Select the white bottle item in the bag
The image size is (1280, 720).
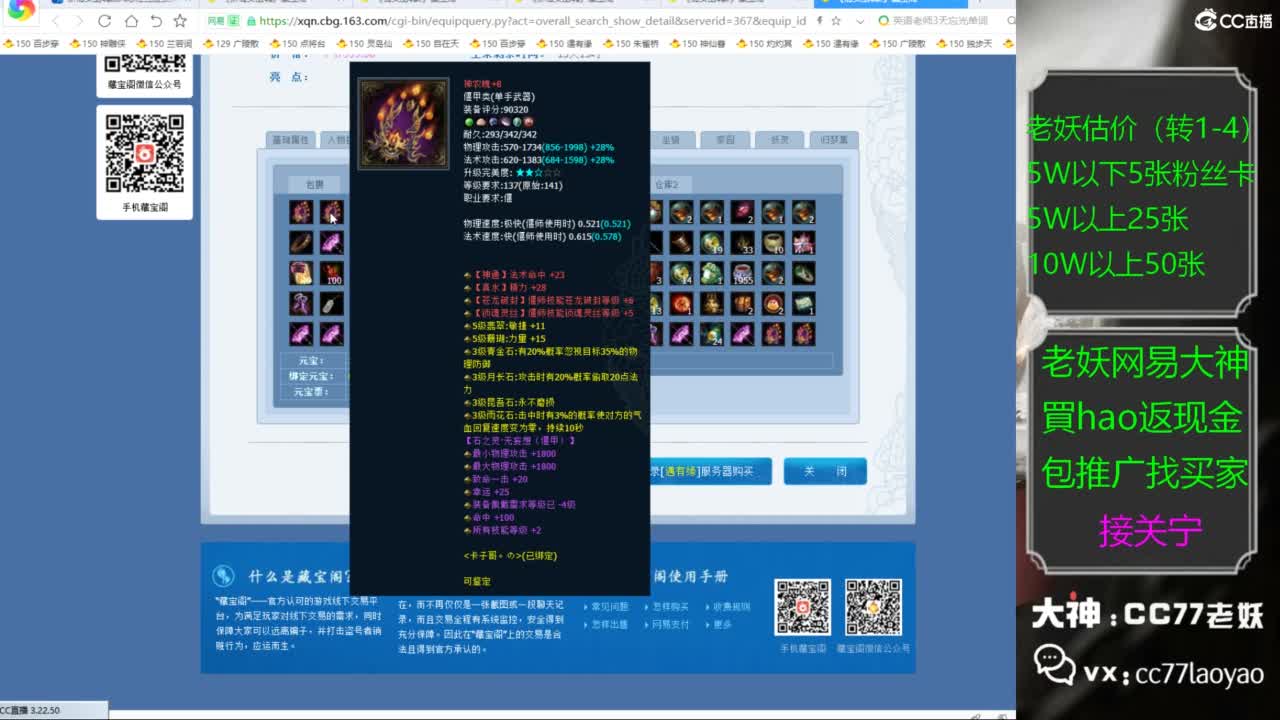[x=332, y=303]
